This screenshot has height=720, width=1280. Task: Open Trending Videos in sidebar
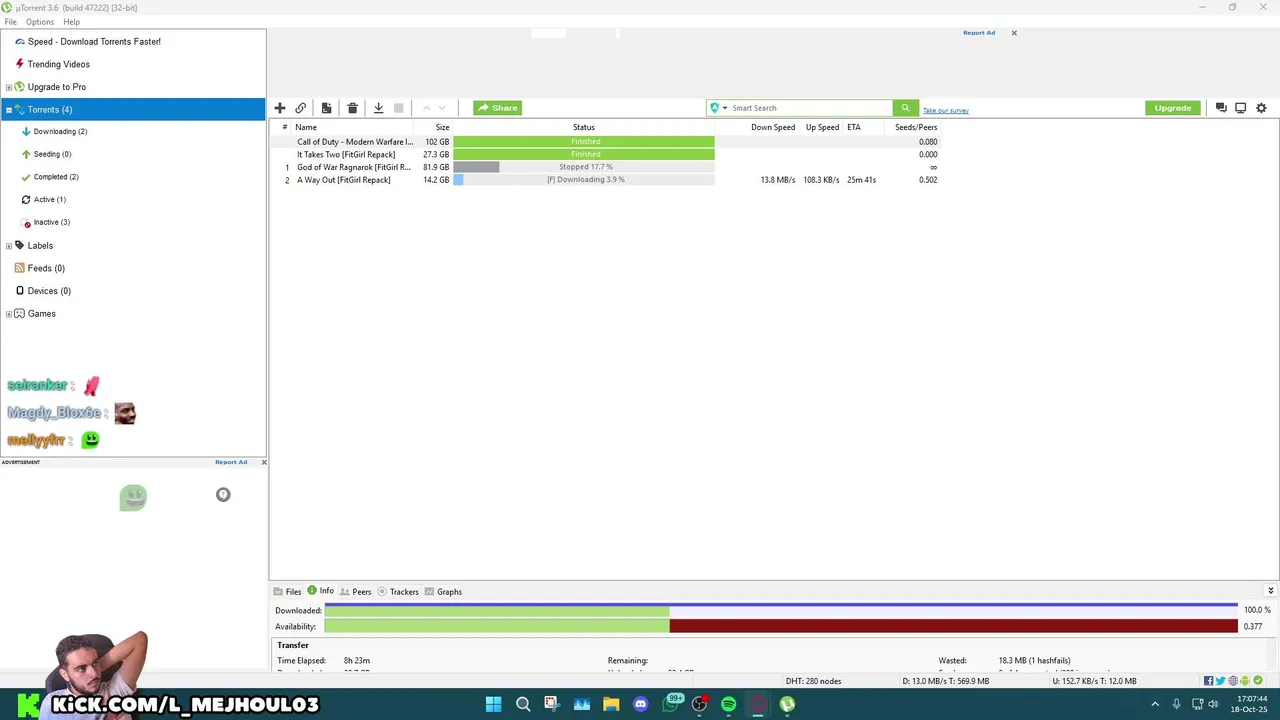click(x=58, y=64)
